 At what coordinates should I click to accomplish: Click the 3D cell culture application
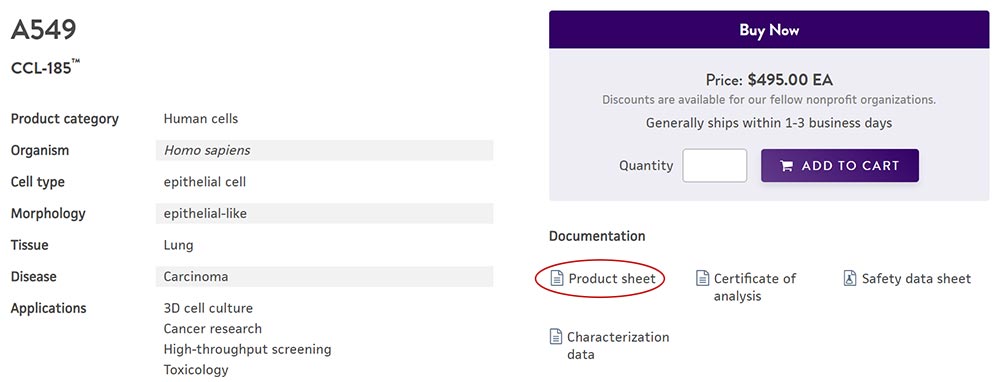208,309
